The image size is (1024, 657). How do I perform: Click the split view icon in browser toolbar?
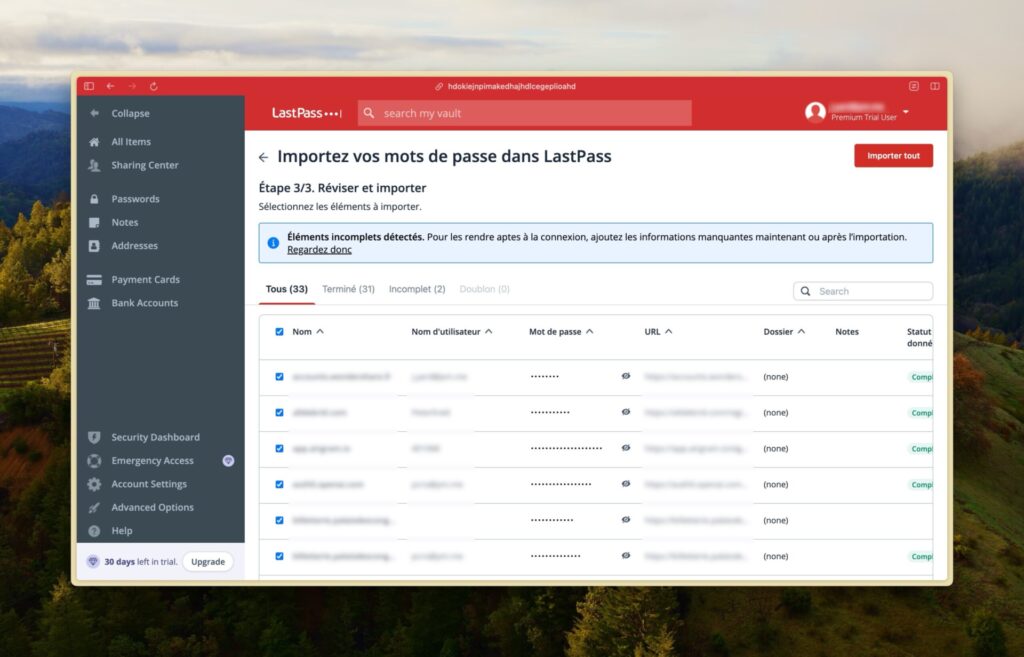(x=935, y=86)
